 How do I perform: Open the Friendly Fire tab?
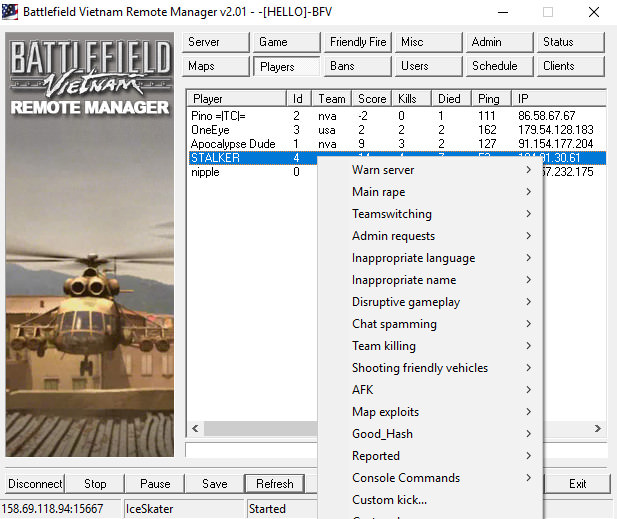click(357, 42)
